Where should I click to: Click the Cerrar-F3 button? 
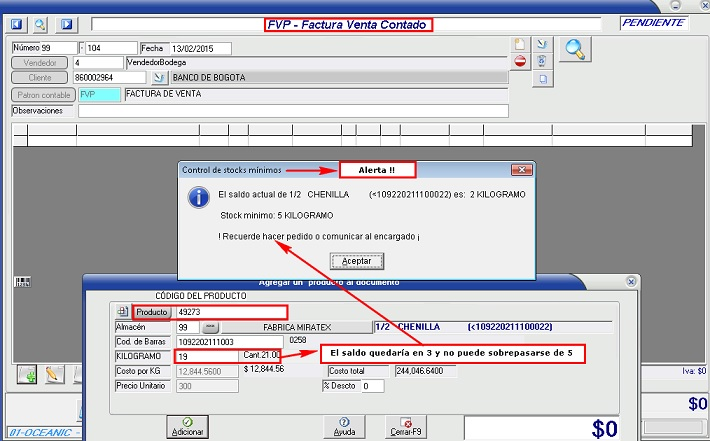[406, 427]
